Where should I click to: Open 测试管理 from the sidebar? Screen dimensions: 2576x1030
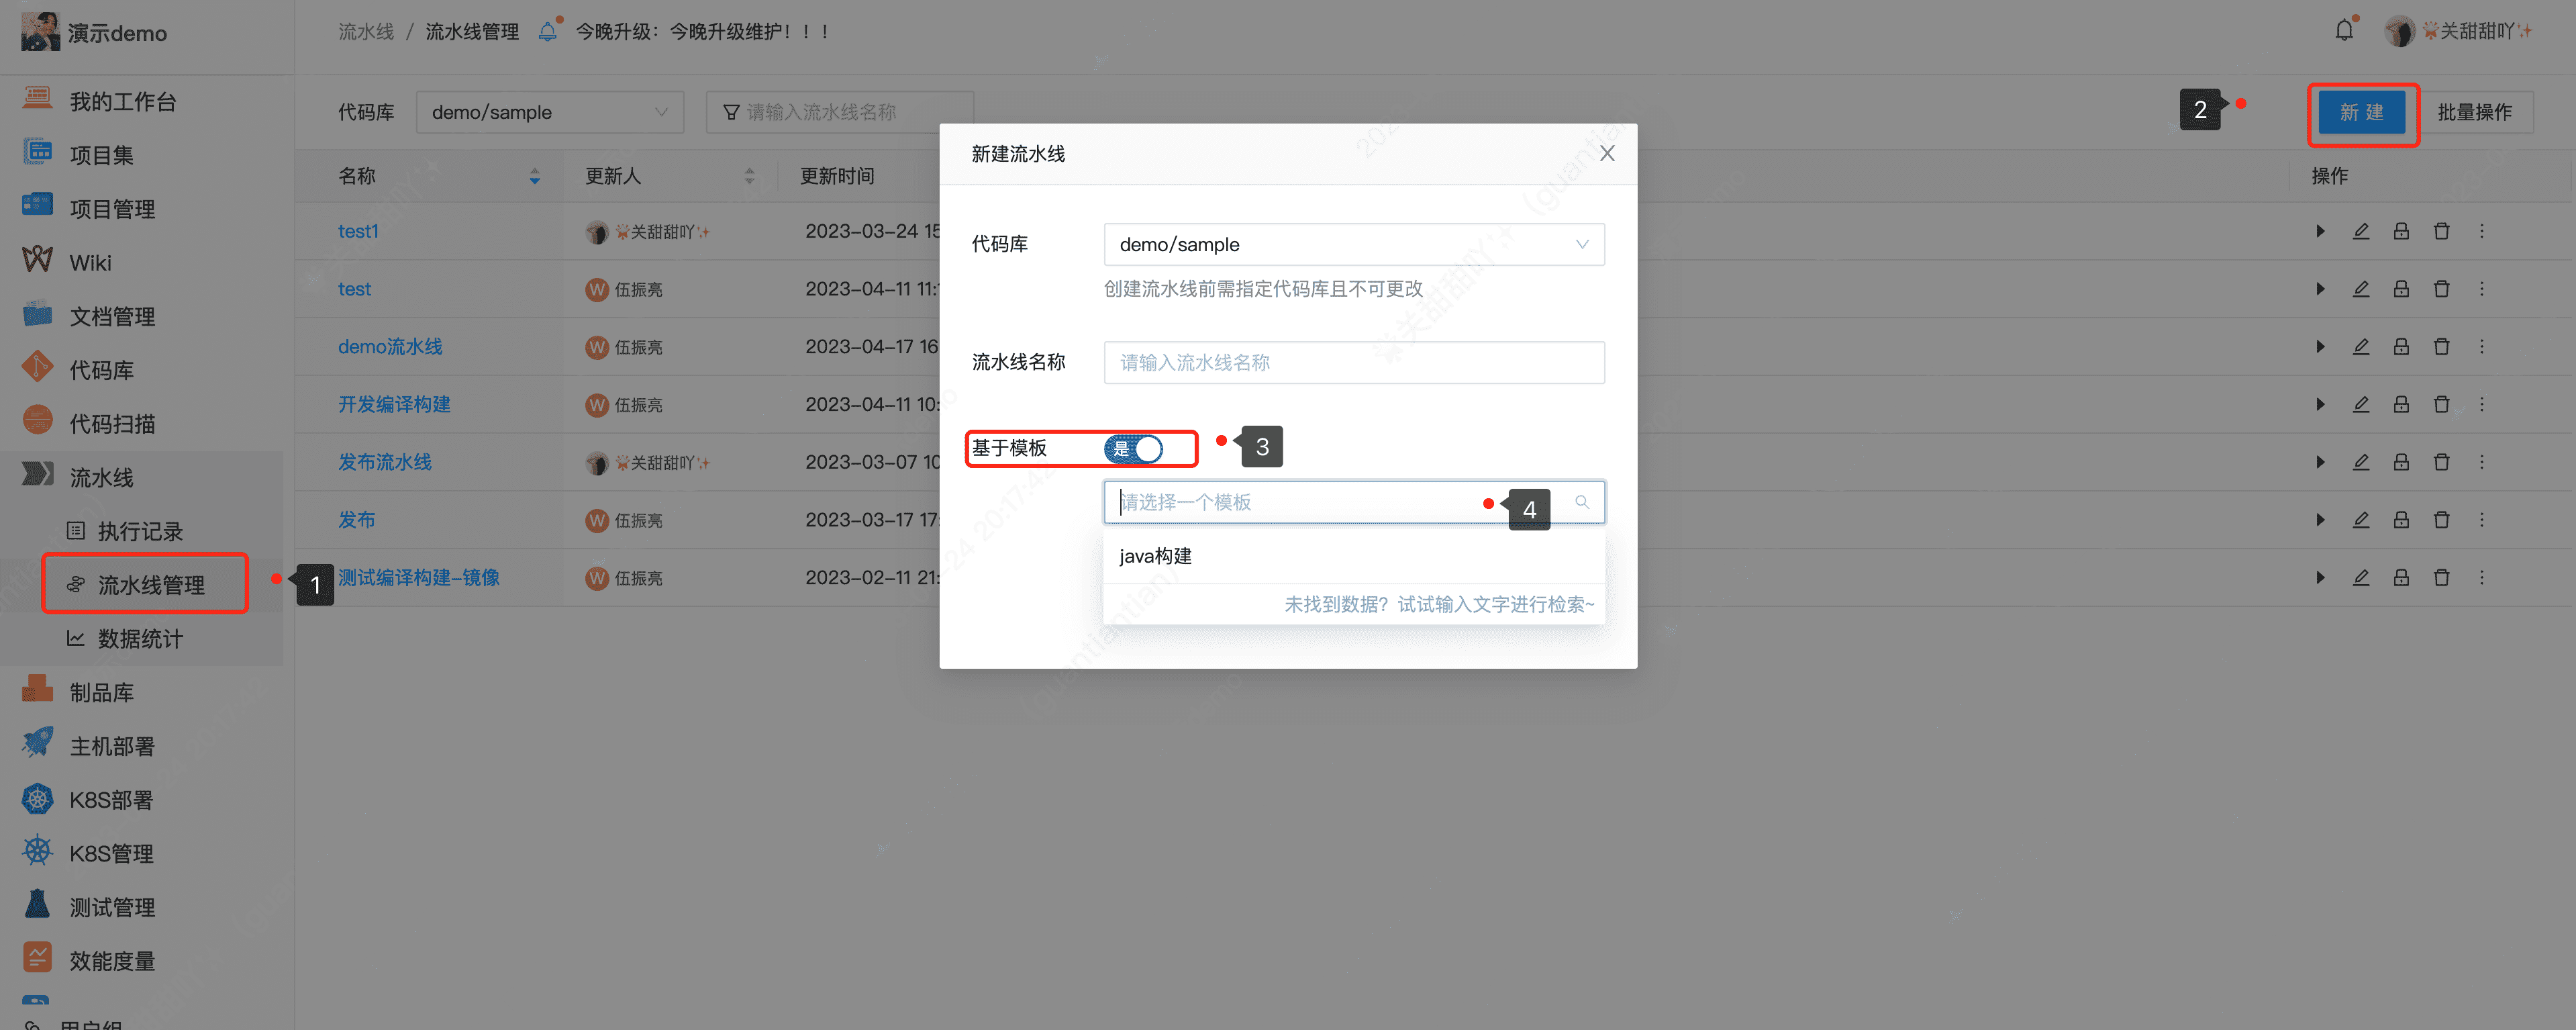tap(112, 906)
